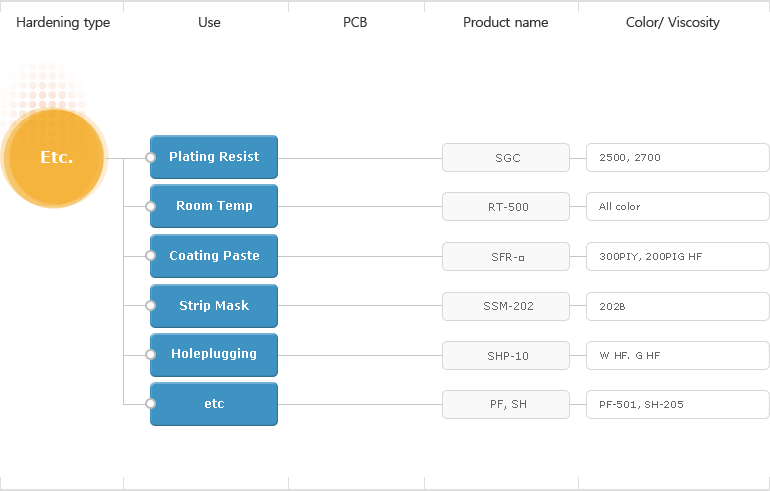The image size is (770, 491).
Task: Select the Plating Resist box
Action: tap(214, 157)
